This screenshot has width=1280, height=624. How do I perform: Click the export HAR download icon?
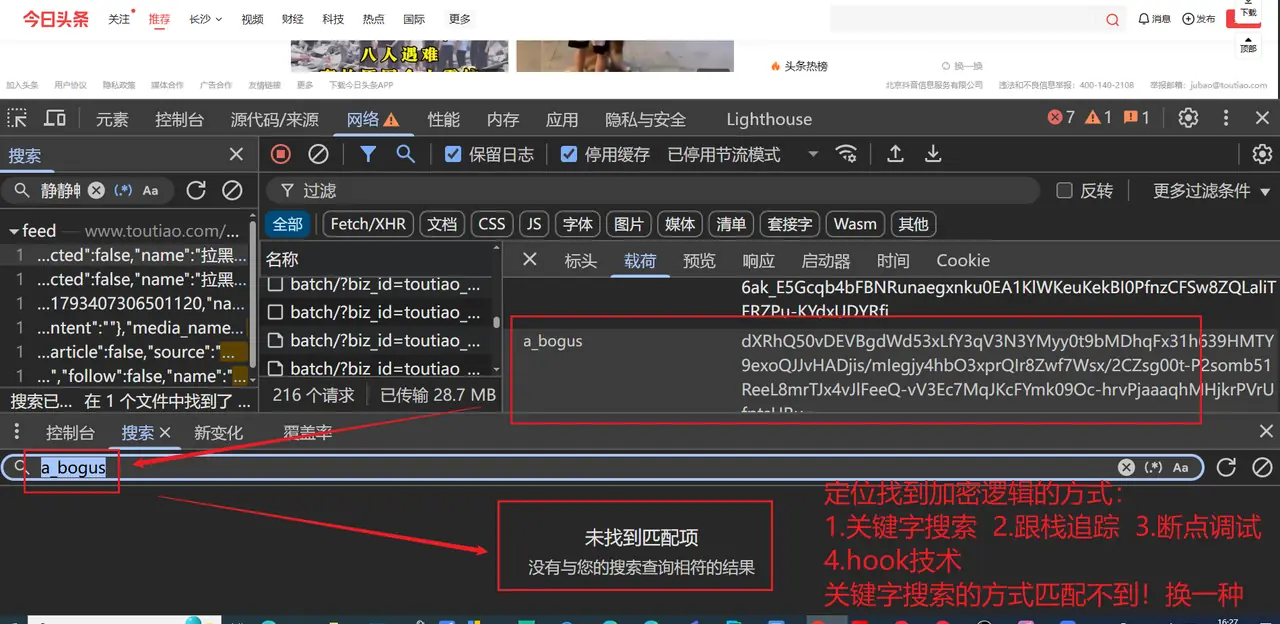point(933,154)
